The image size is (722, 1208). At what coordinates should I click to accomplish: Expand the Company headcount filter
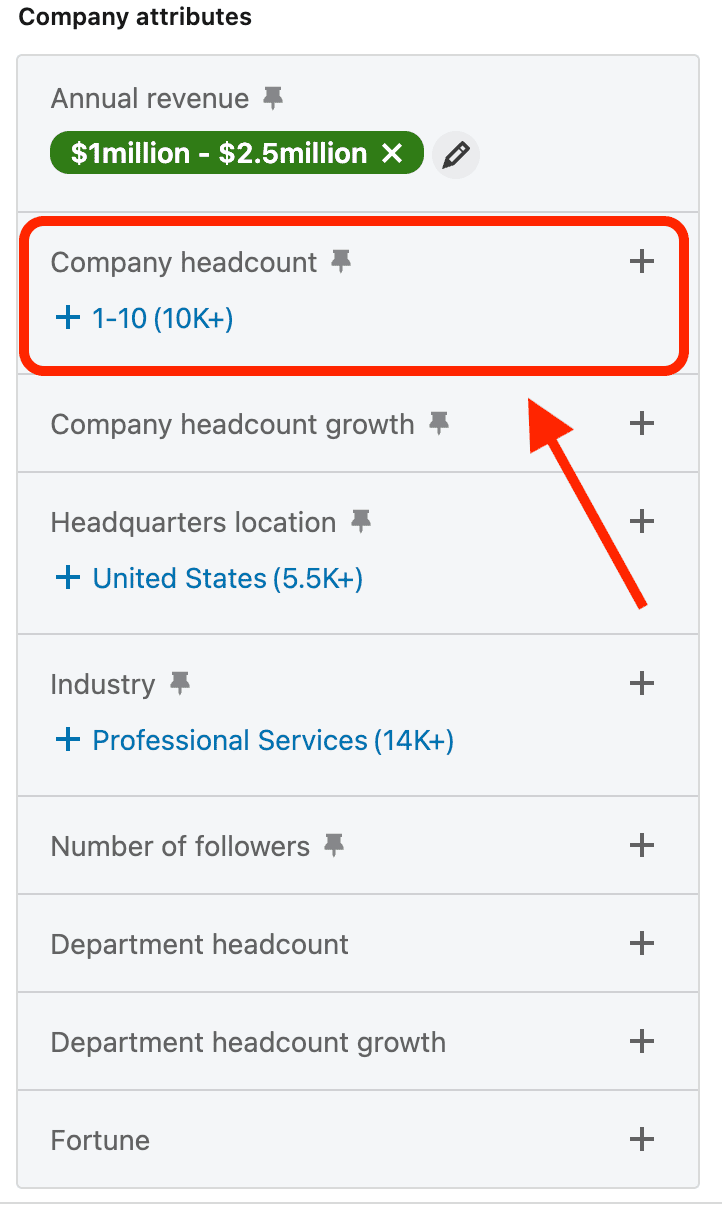pyautogui.click(x=641, y=262)
